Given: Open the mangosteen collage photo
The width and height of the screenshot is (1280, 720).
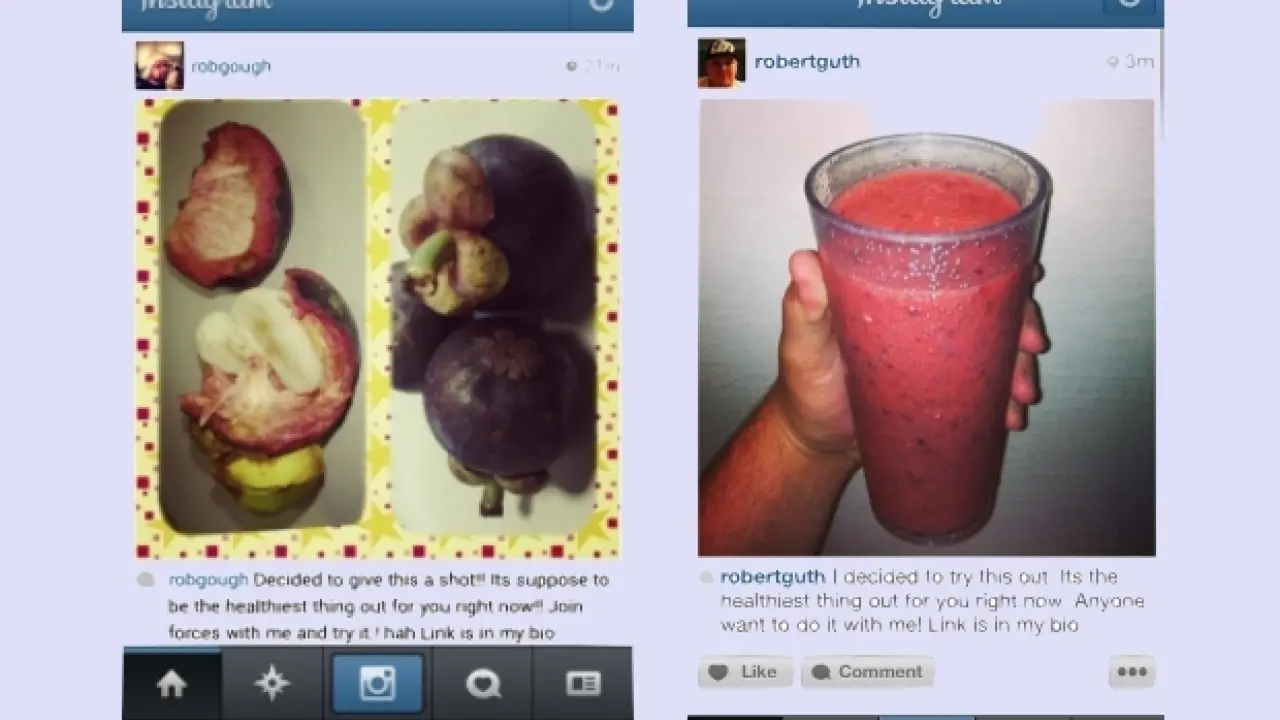Looking at the screenshot, I should (x=378, y=328).
